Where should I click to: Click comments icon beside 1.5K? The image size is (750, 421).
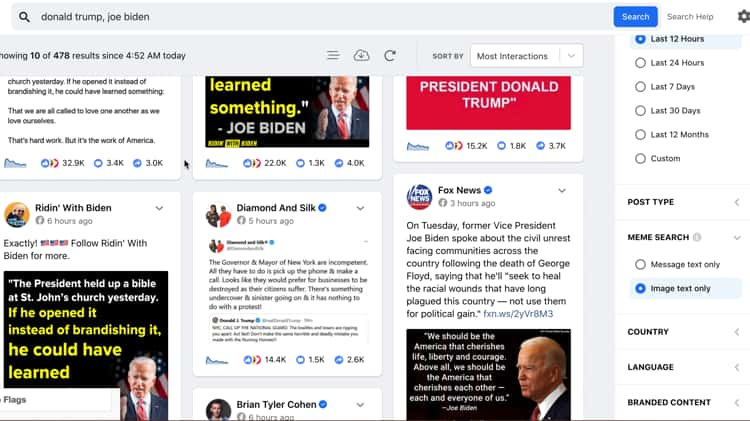pos(300,359)
